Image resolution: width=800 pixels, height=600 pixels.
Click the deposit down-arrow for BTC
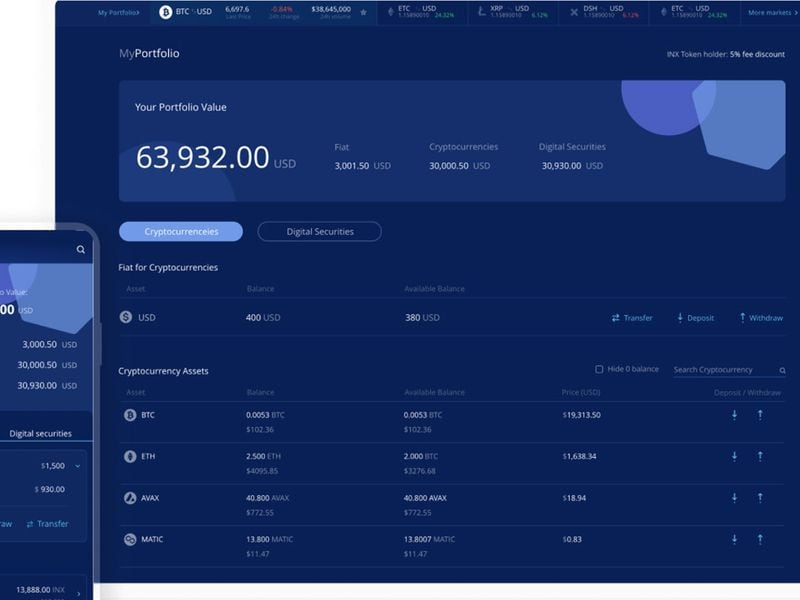tap(733, 414)
